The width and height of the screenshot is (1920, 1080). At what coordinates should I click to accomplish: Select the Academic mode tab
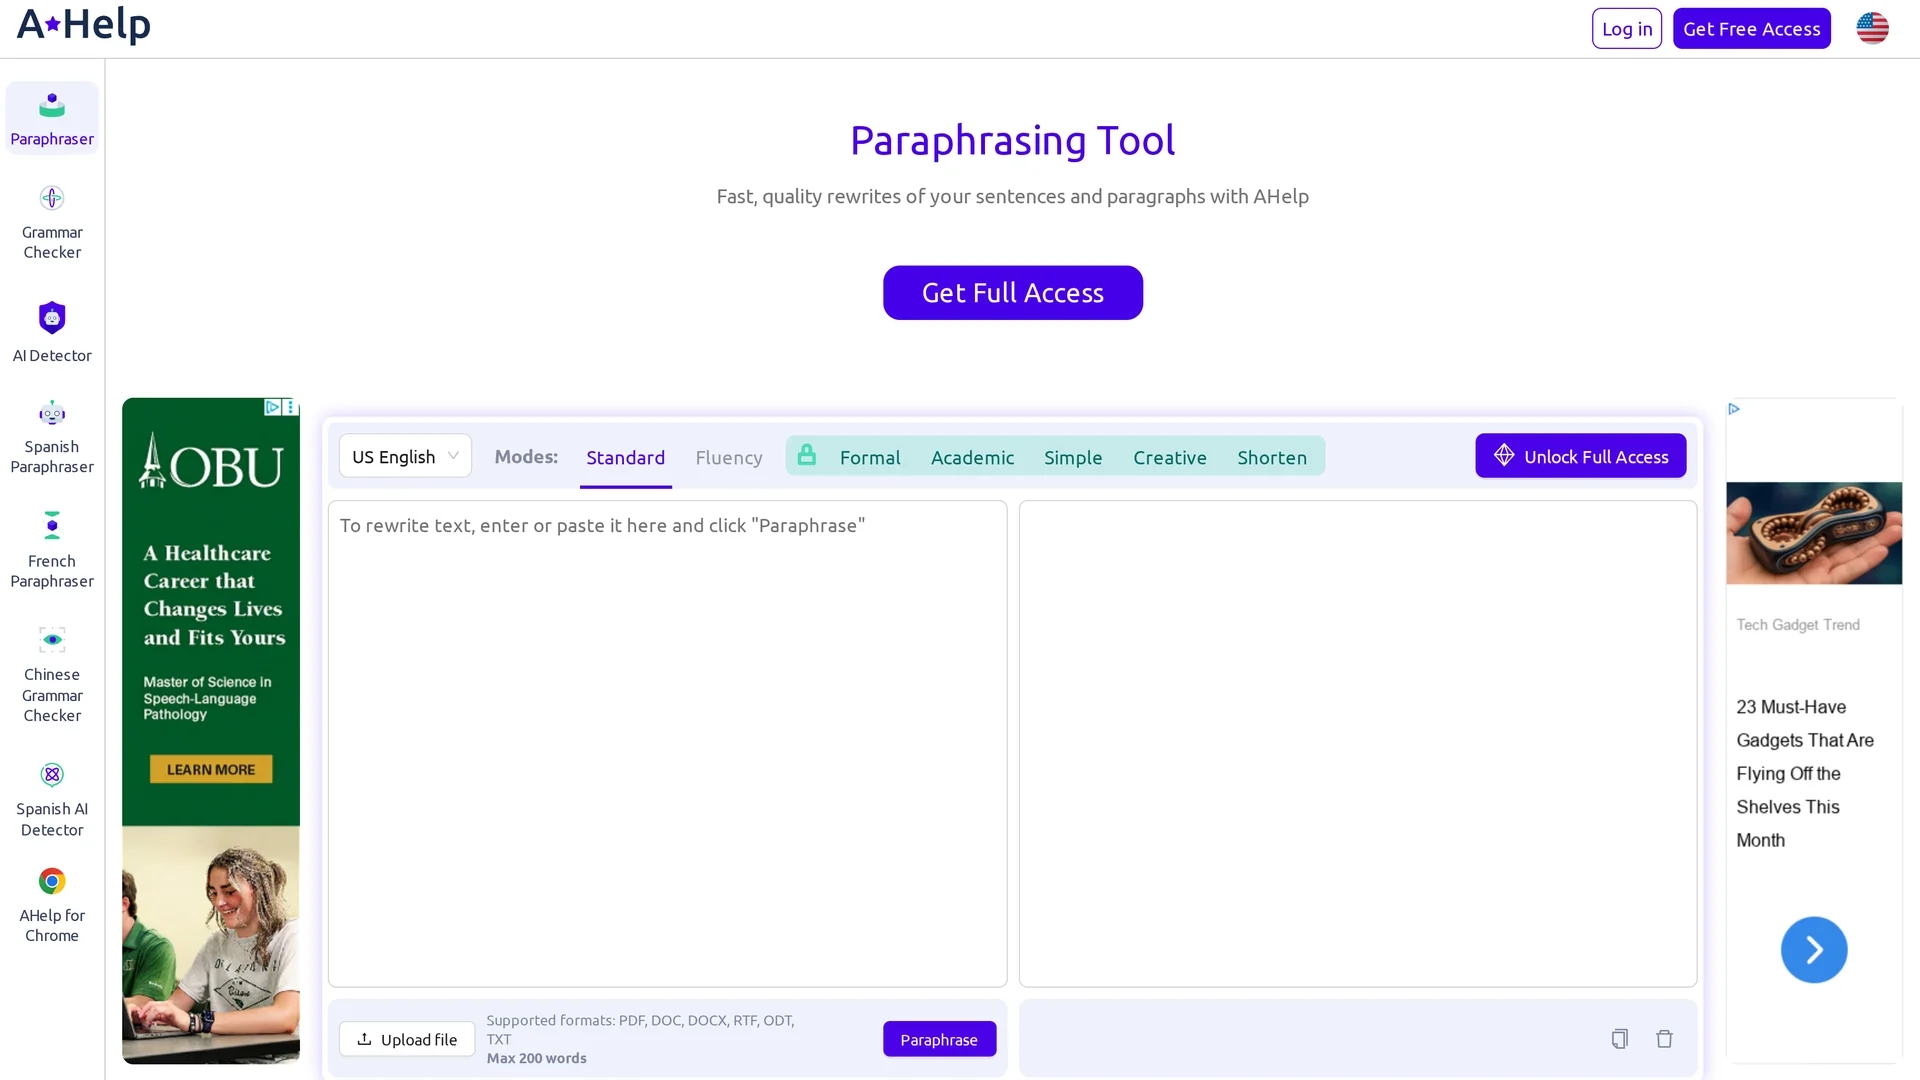(x=972, y=457)
